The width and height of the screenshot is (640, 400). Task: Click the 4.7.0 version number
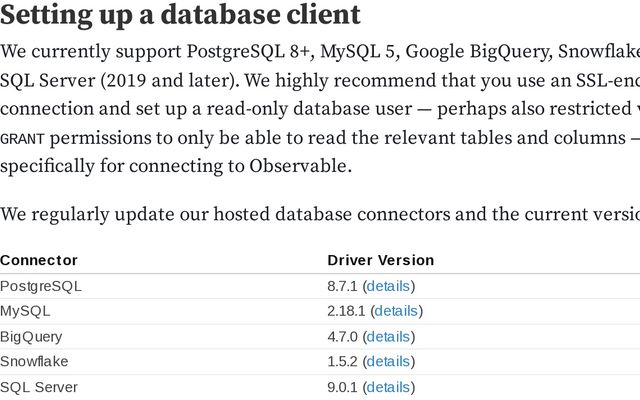tap(342, 336)
